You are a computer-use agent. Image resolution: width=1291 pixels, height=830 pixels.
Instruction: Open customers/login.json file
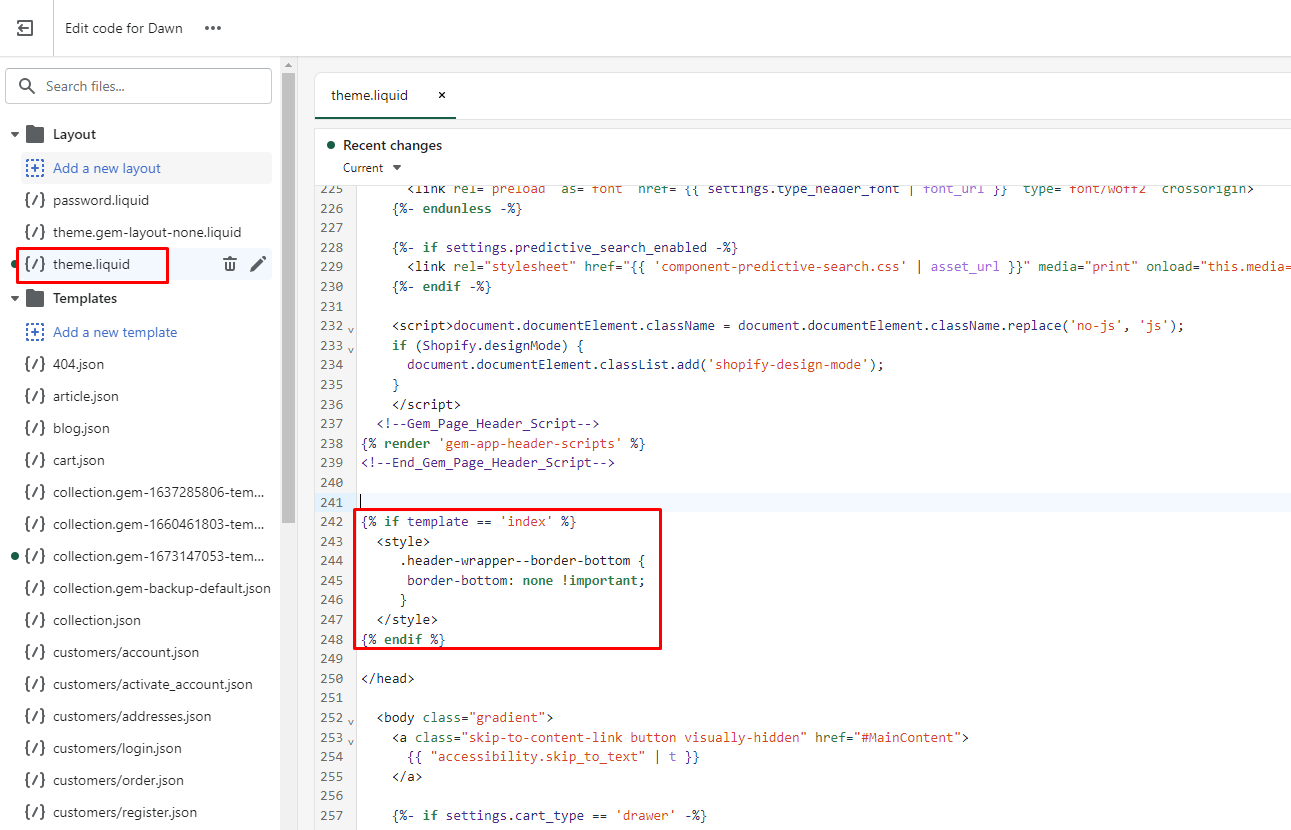117,748
